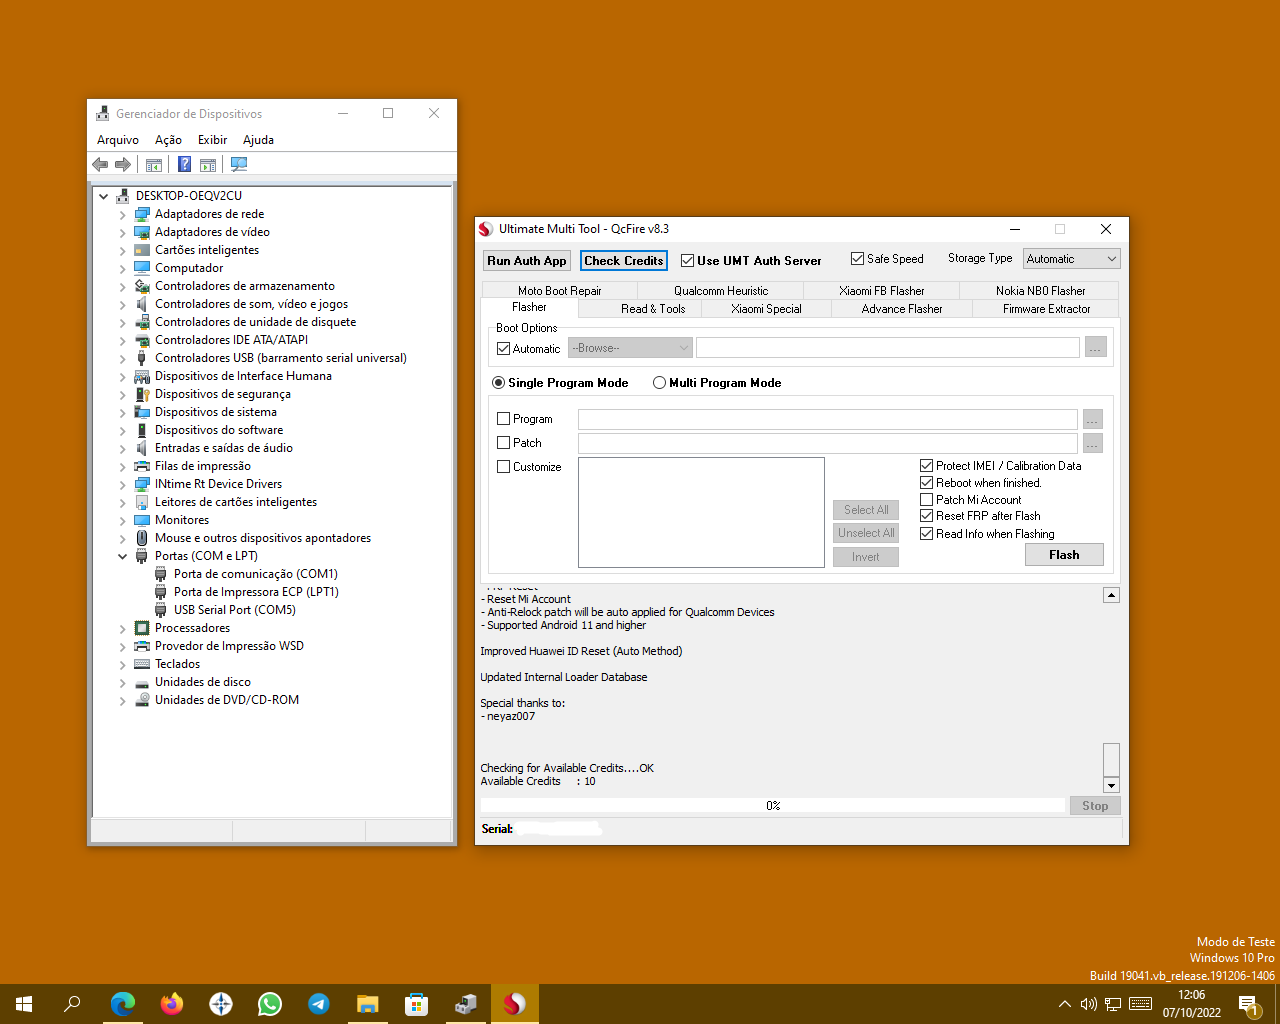Click the Windows Start button
Viewport: 1280px width, 1024px height.
tap(24, 1004)
